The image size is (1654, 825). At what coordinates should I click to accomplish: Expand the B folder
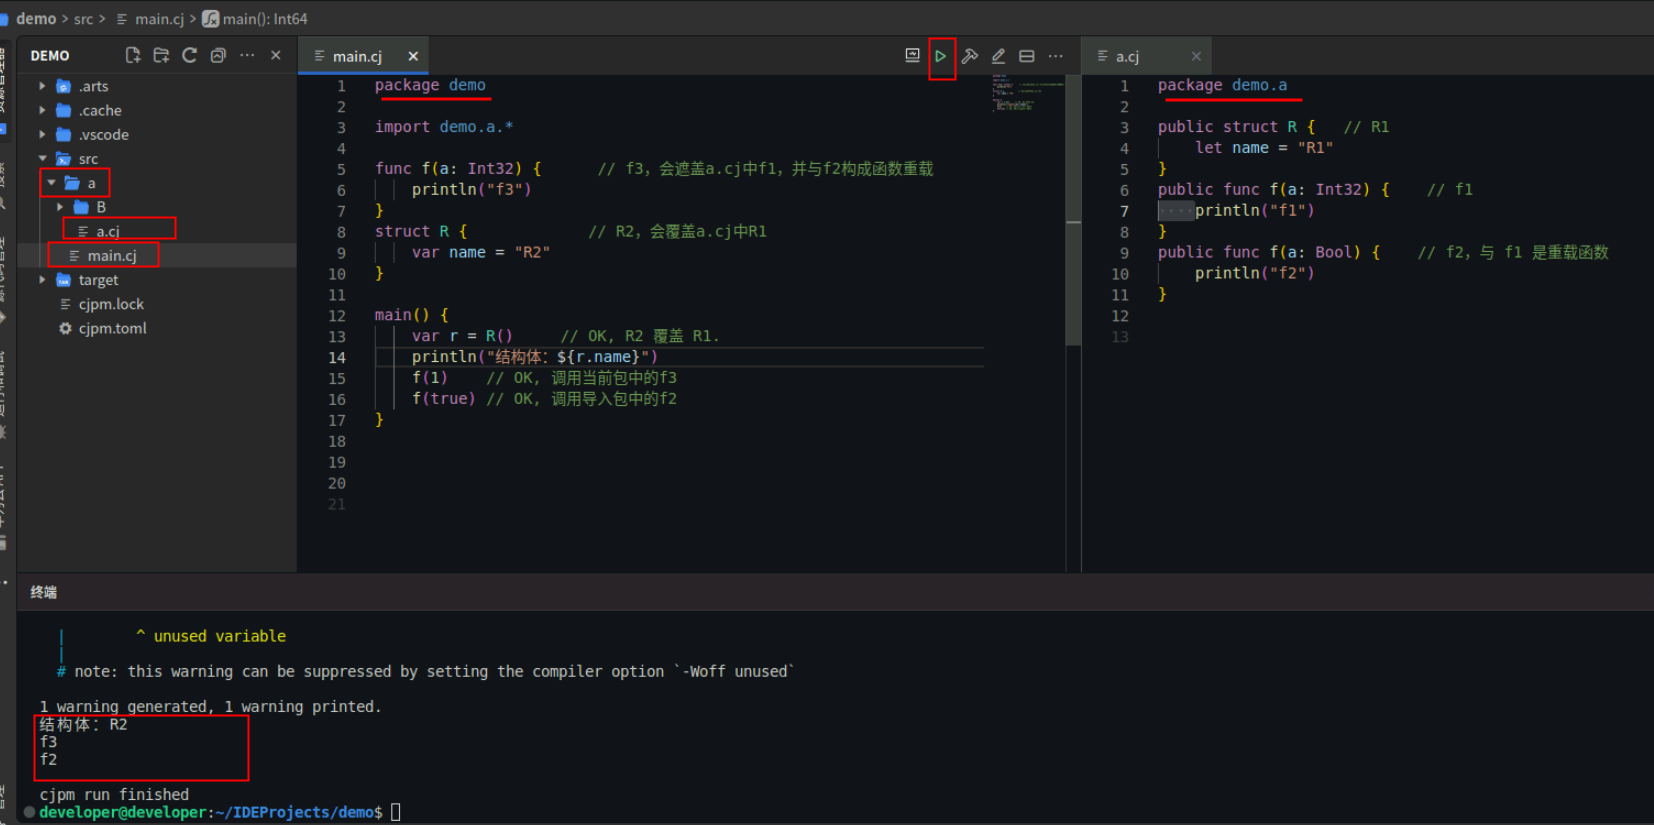coord(60,207)
